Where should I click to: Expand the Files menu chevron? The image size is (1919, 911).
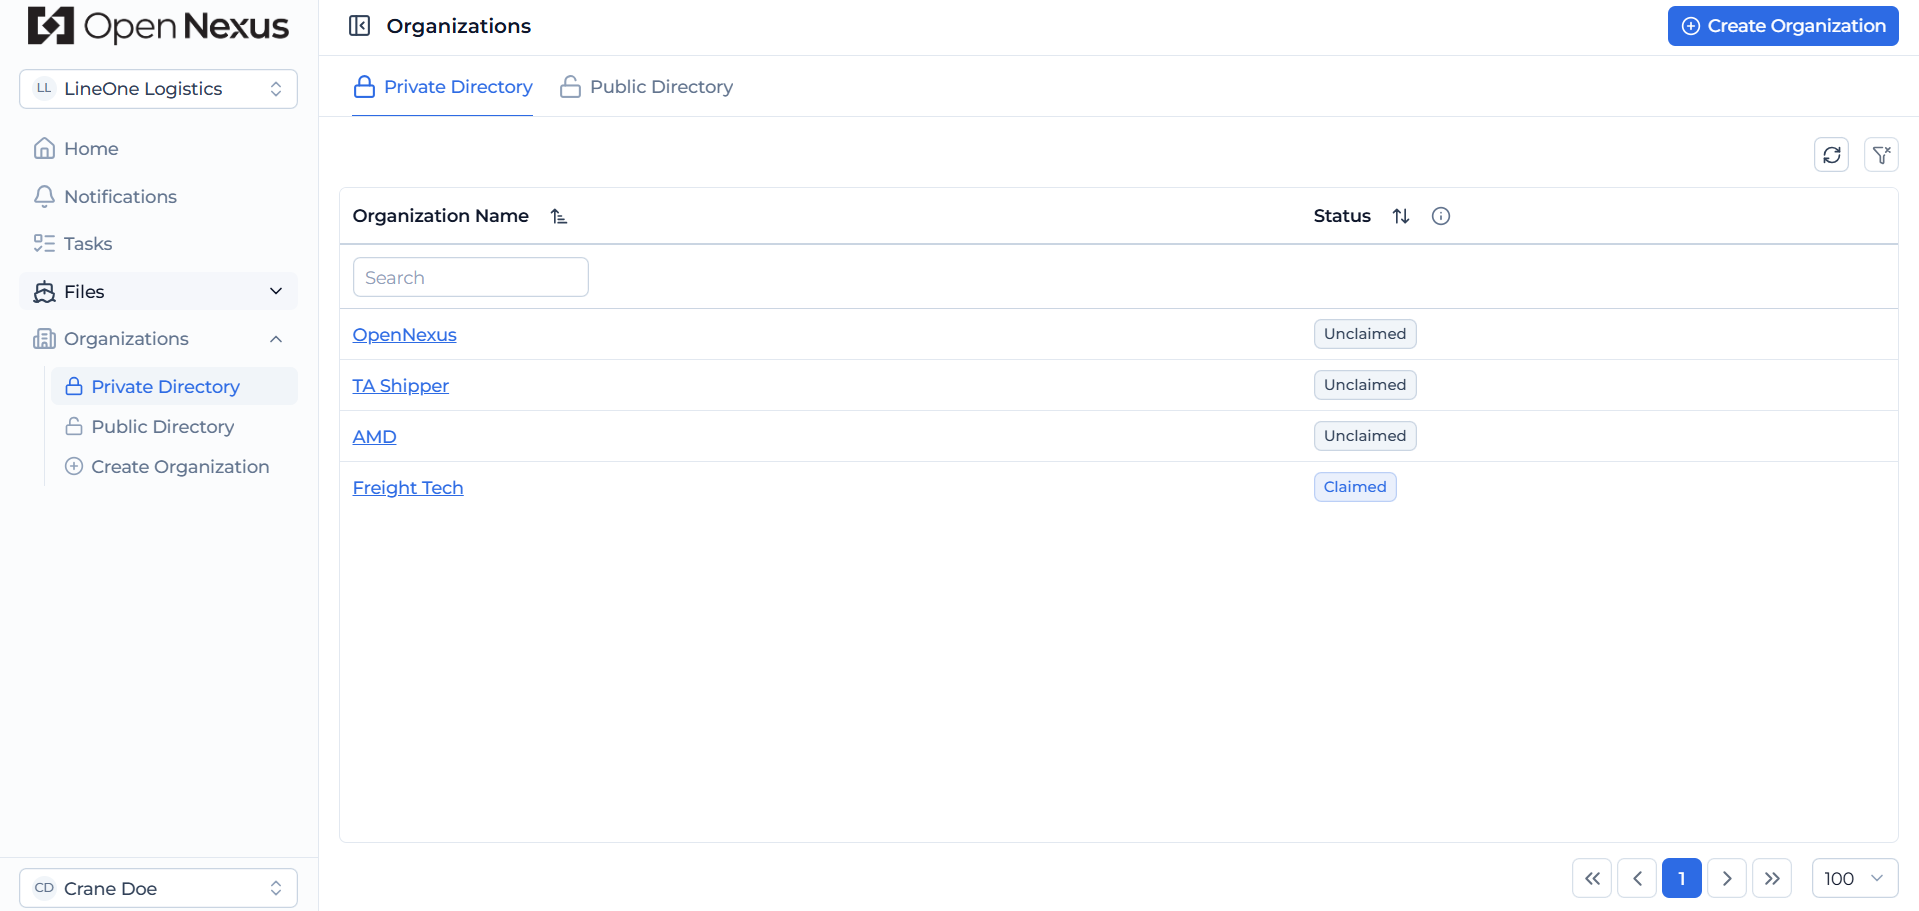pos(276,291)
